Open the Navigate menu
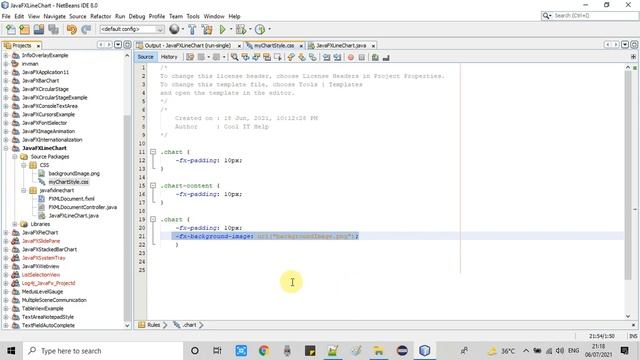Viewport: 640px width, 360px height. [54, 16]
